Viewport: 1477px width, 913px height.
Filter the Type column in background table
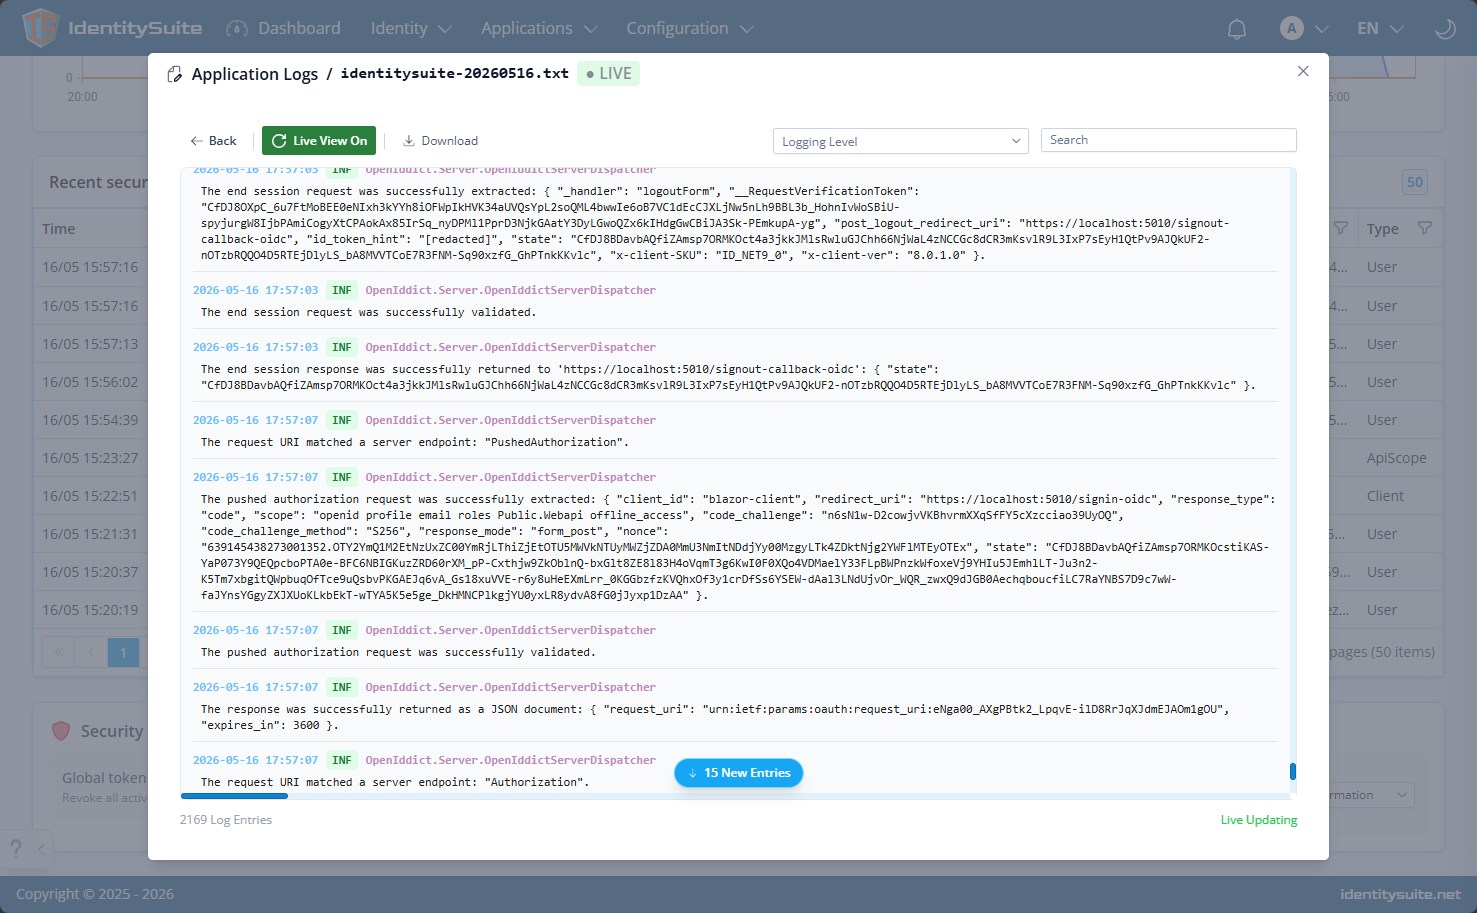(x=1425, y=229)
